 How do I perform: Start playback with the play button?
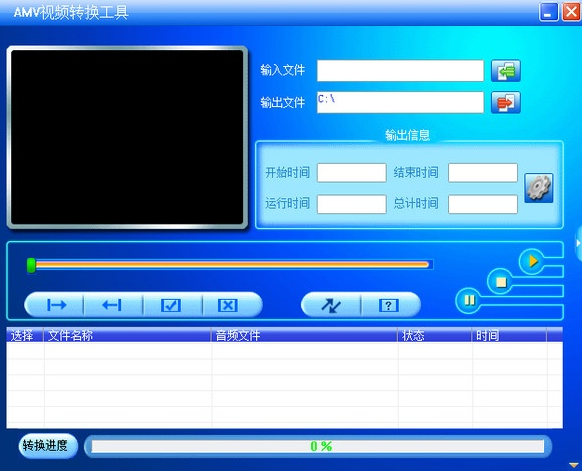pyautogui.click(x=532, y=261)
